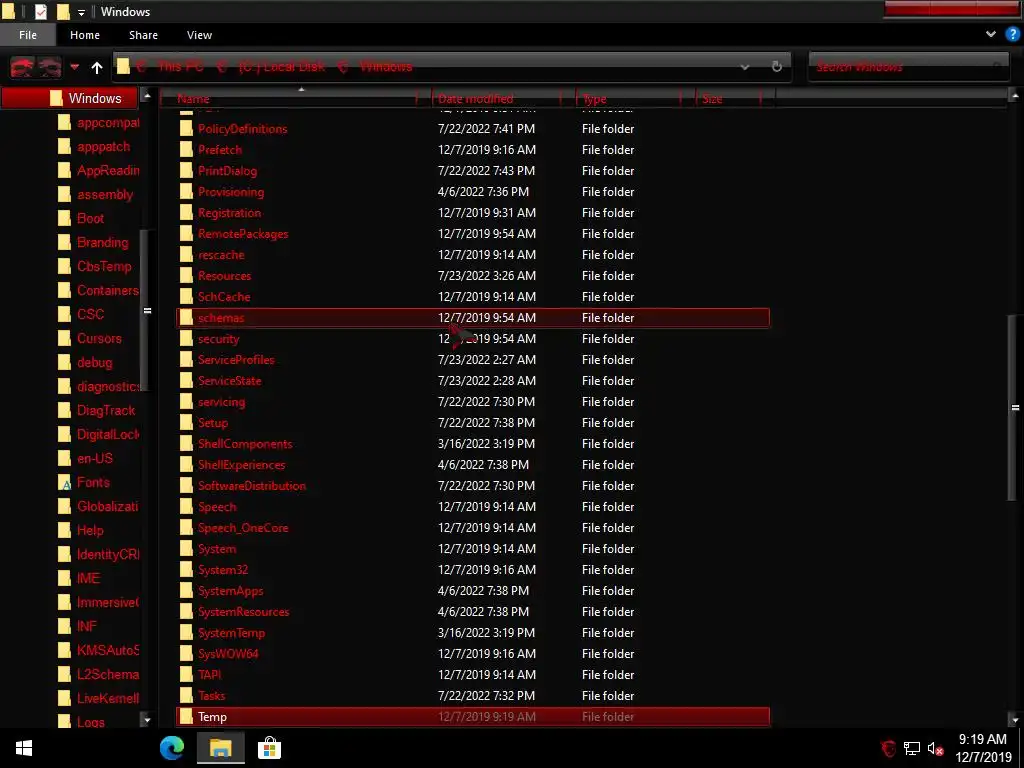Click the folder icon beside SysWOW64
Image resolution: width=1024 pixels, height=768 pixels.
(186, 654)
